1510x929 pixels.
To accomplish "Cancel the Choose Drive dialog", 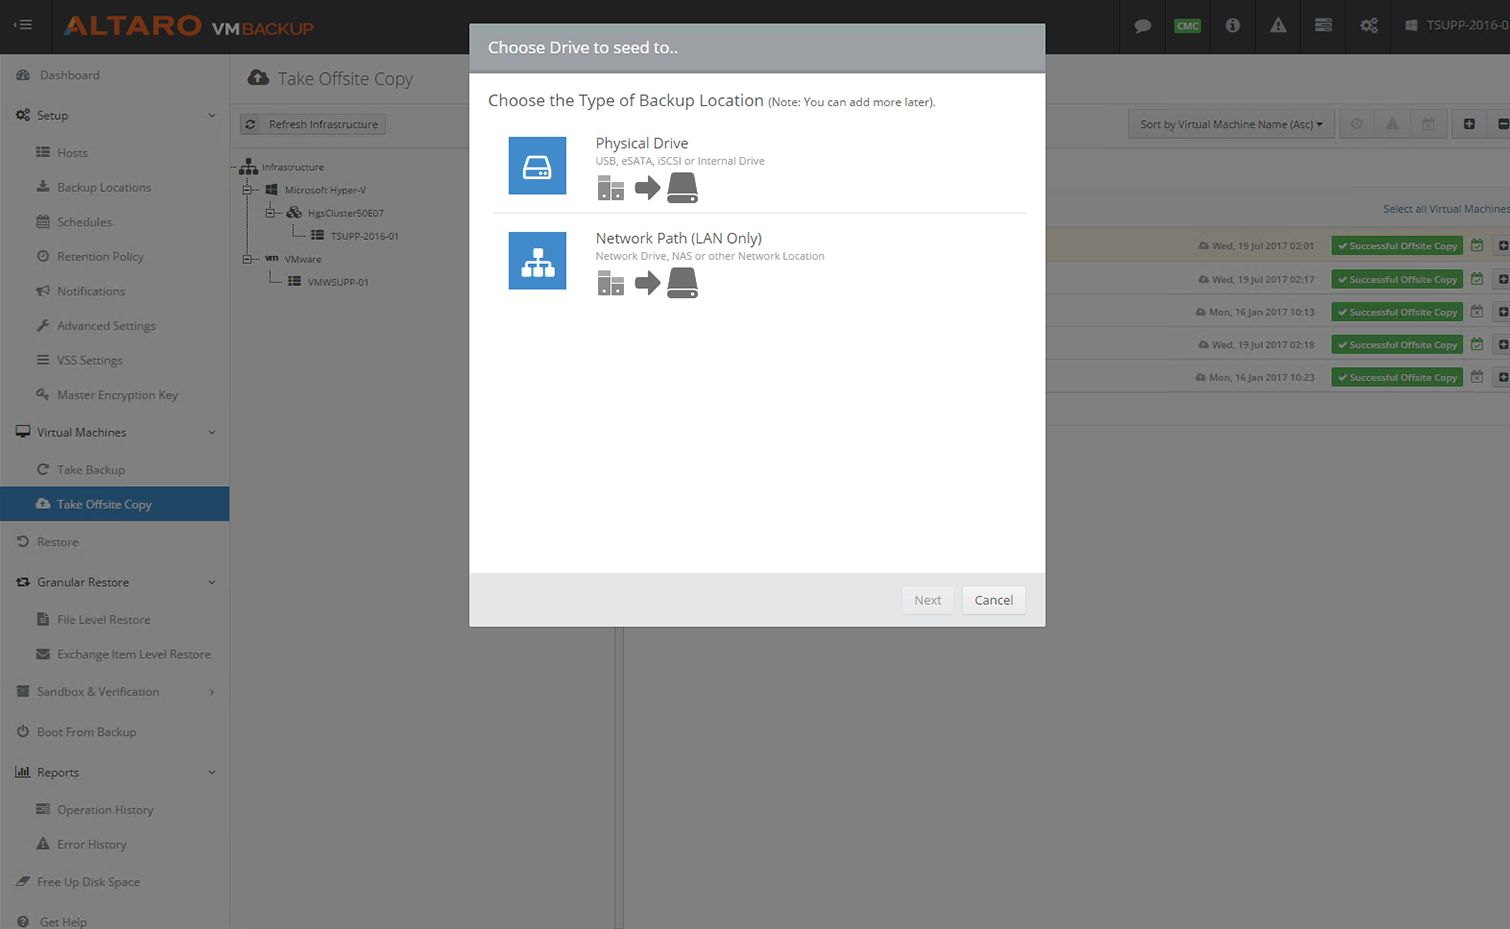I will [993, 600].
